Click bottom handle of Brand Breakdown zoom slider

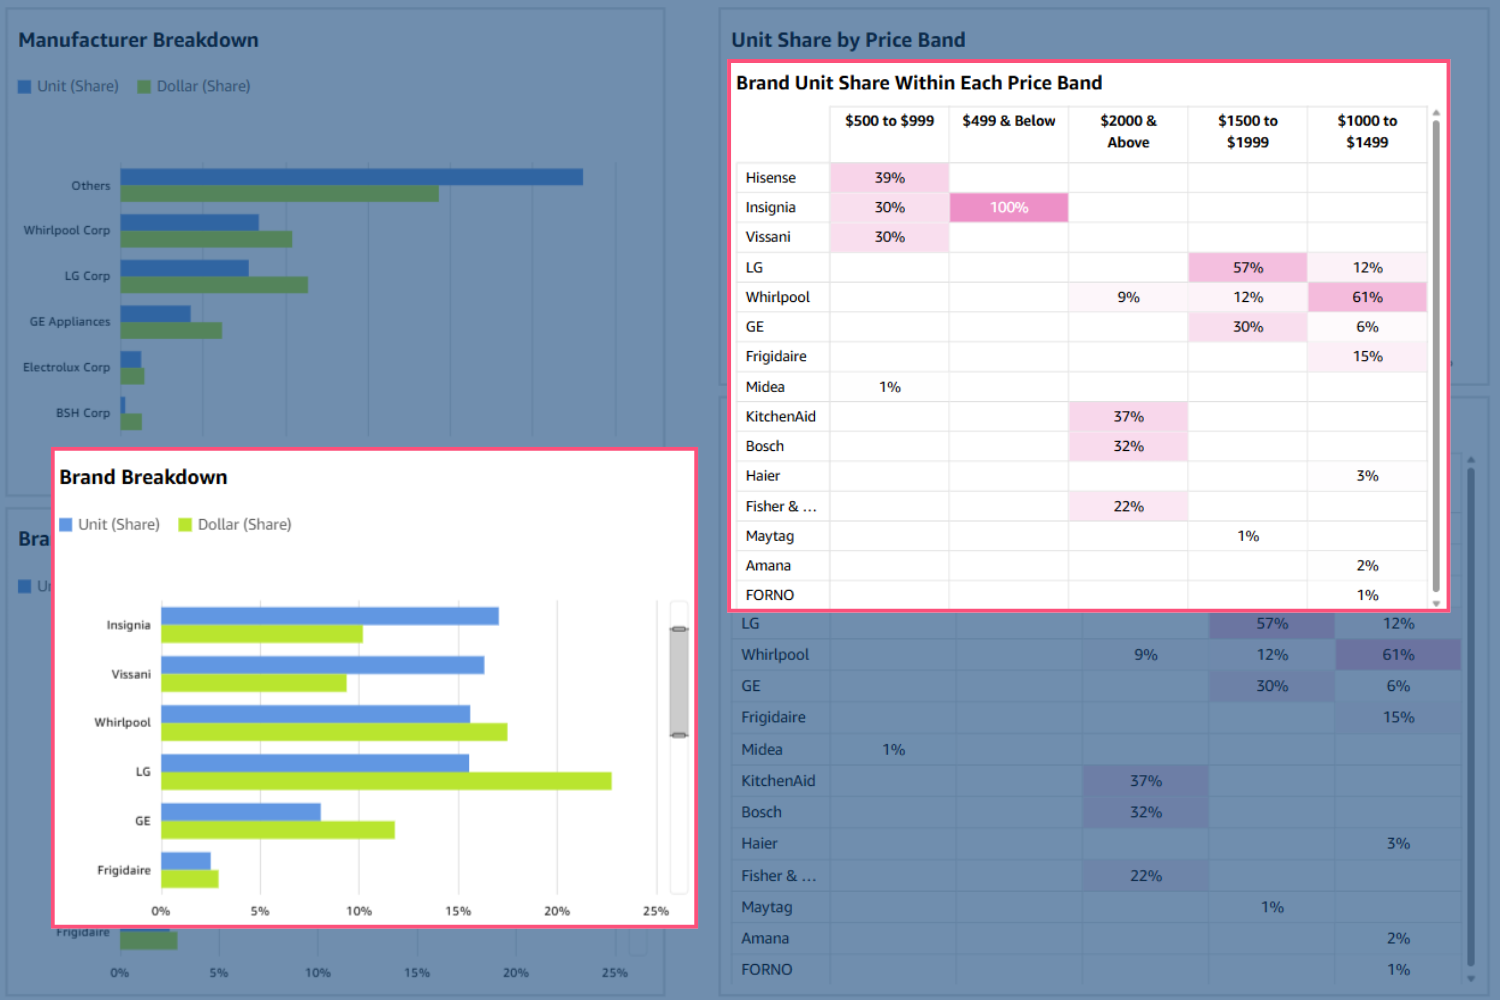(x=679, y=735)
